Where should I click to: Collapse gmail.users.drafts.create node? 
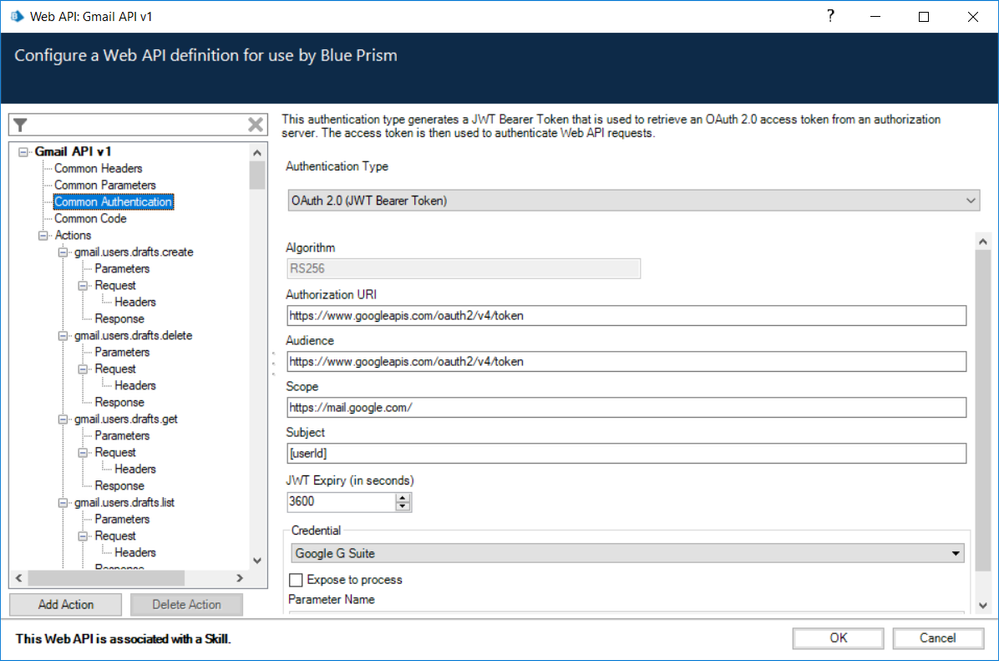click(64, 252)
